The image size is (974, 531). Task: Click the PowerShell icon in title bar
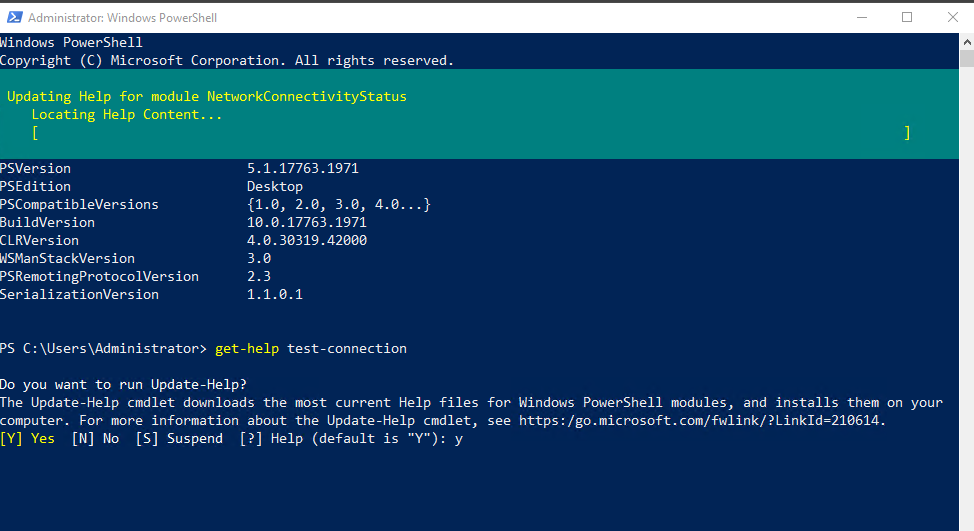[15, 17]
